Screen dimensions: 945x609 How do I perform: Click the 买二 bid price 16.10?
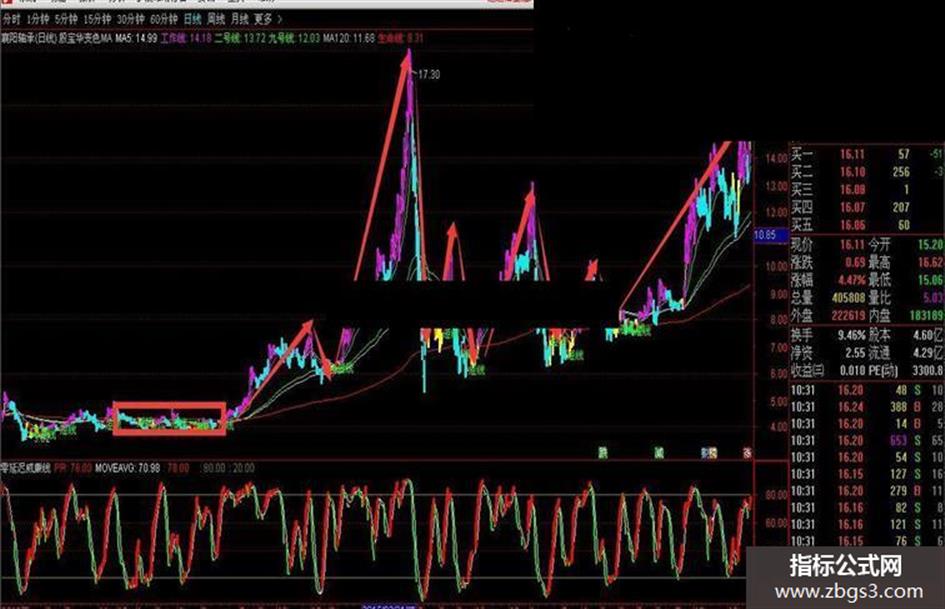coord(852,172)
